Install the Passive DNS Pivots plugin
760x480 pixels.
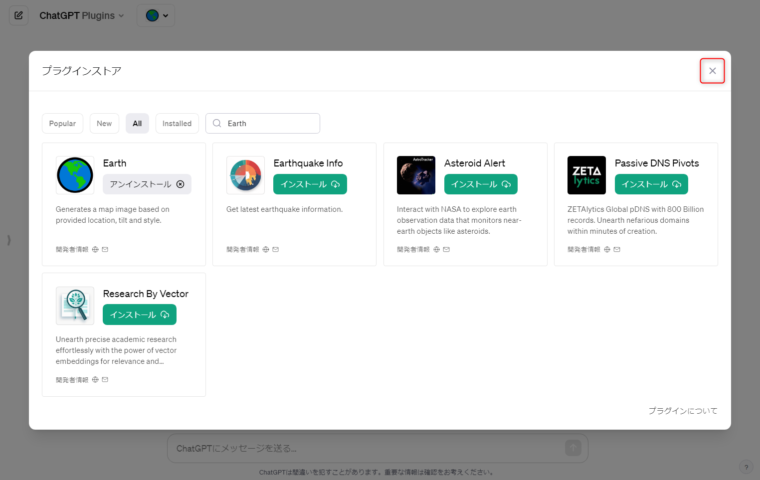(651, 184)
